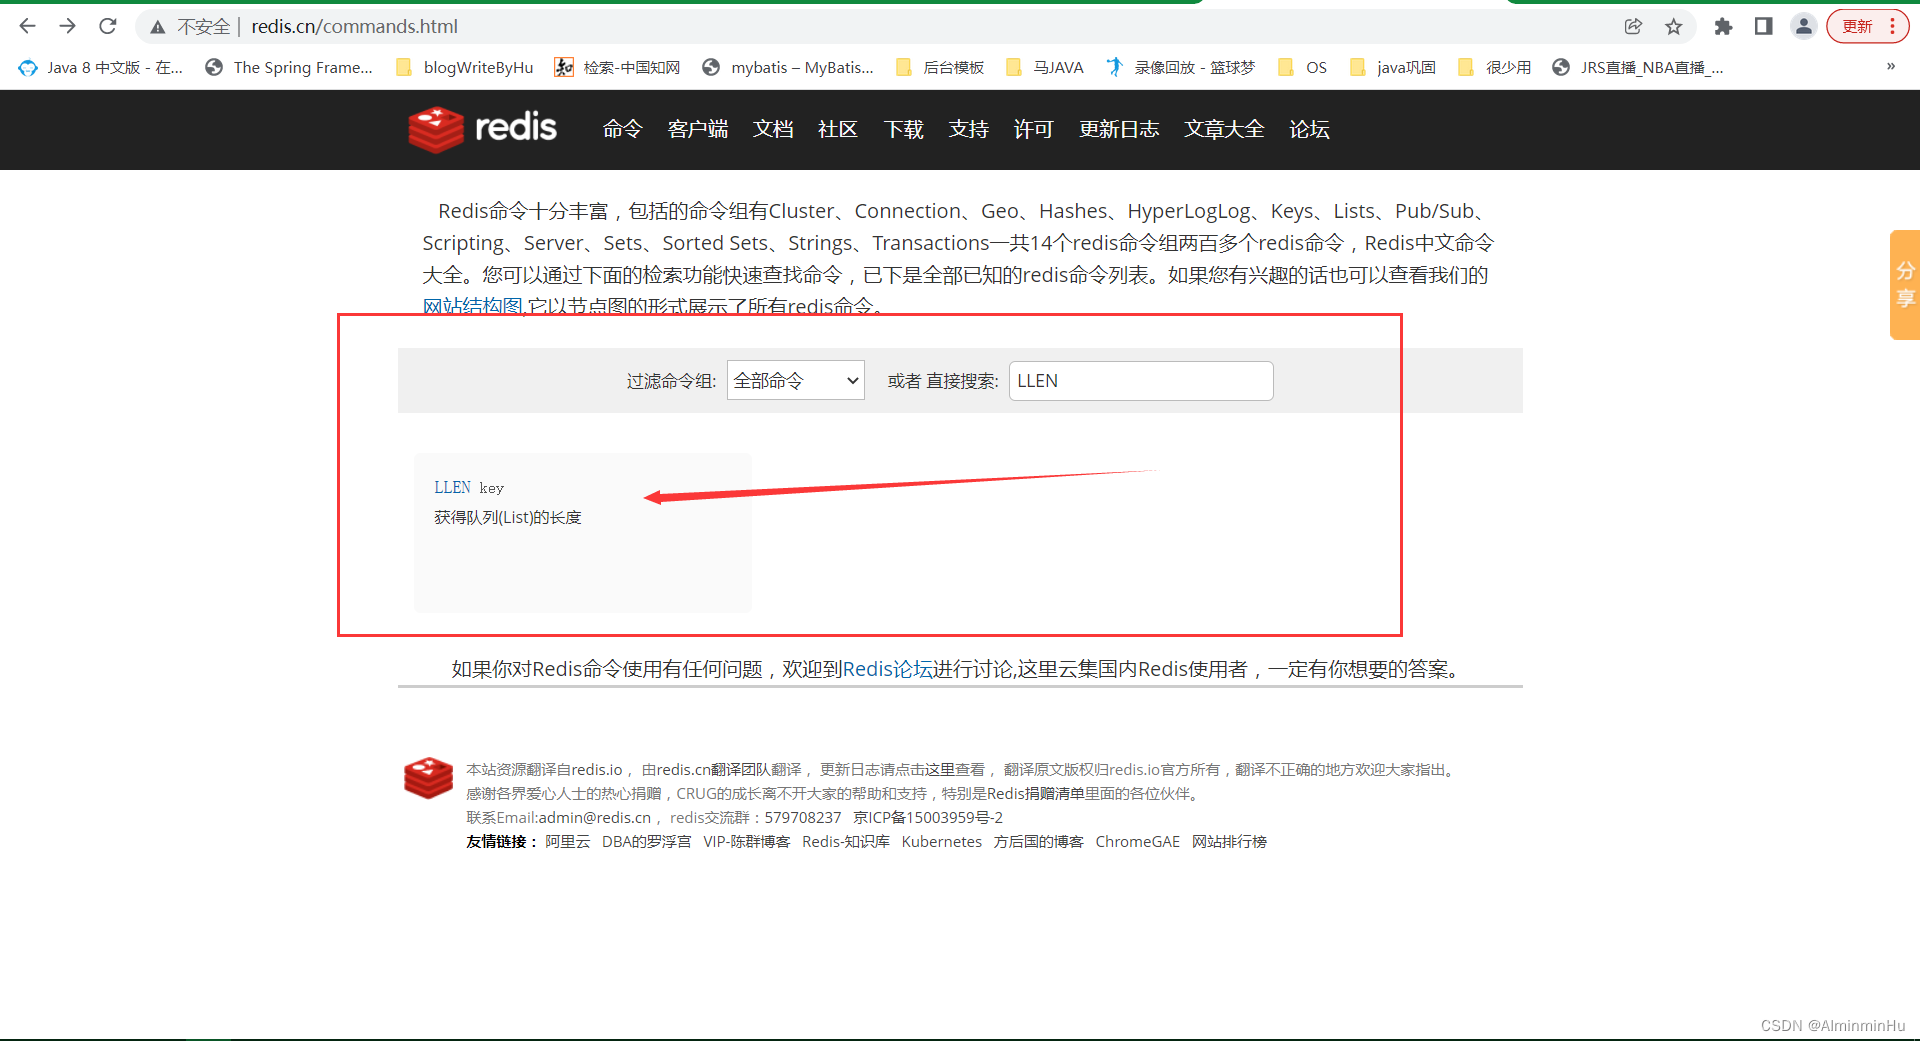Open mybatis – MyBatis bookmark
The image size is (1920, 1041).
(788, 67)
